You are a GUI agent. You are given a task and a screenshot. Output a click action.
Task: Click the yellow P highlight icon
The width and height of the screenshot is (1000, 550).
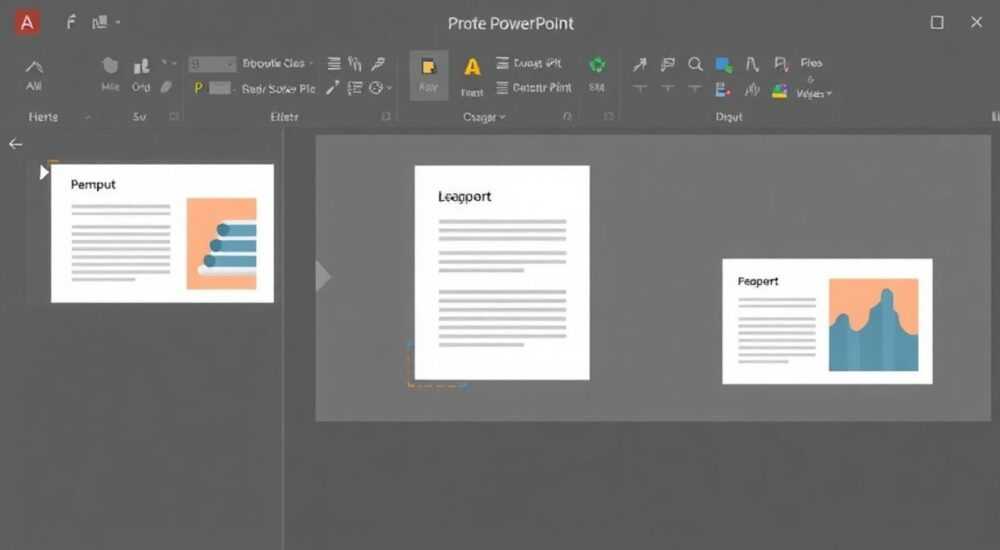point(198,88)
